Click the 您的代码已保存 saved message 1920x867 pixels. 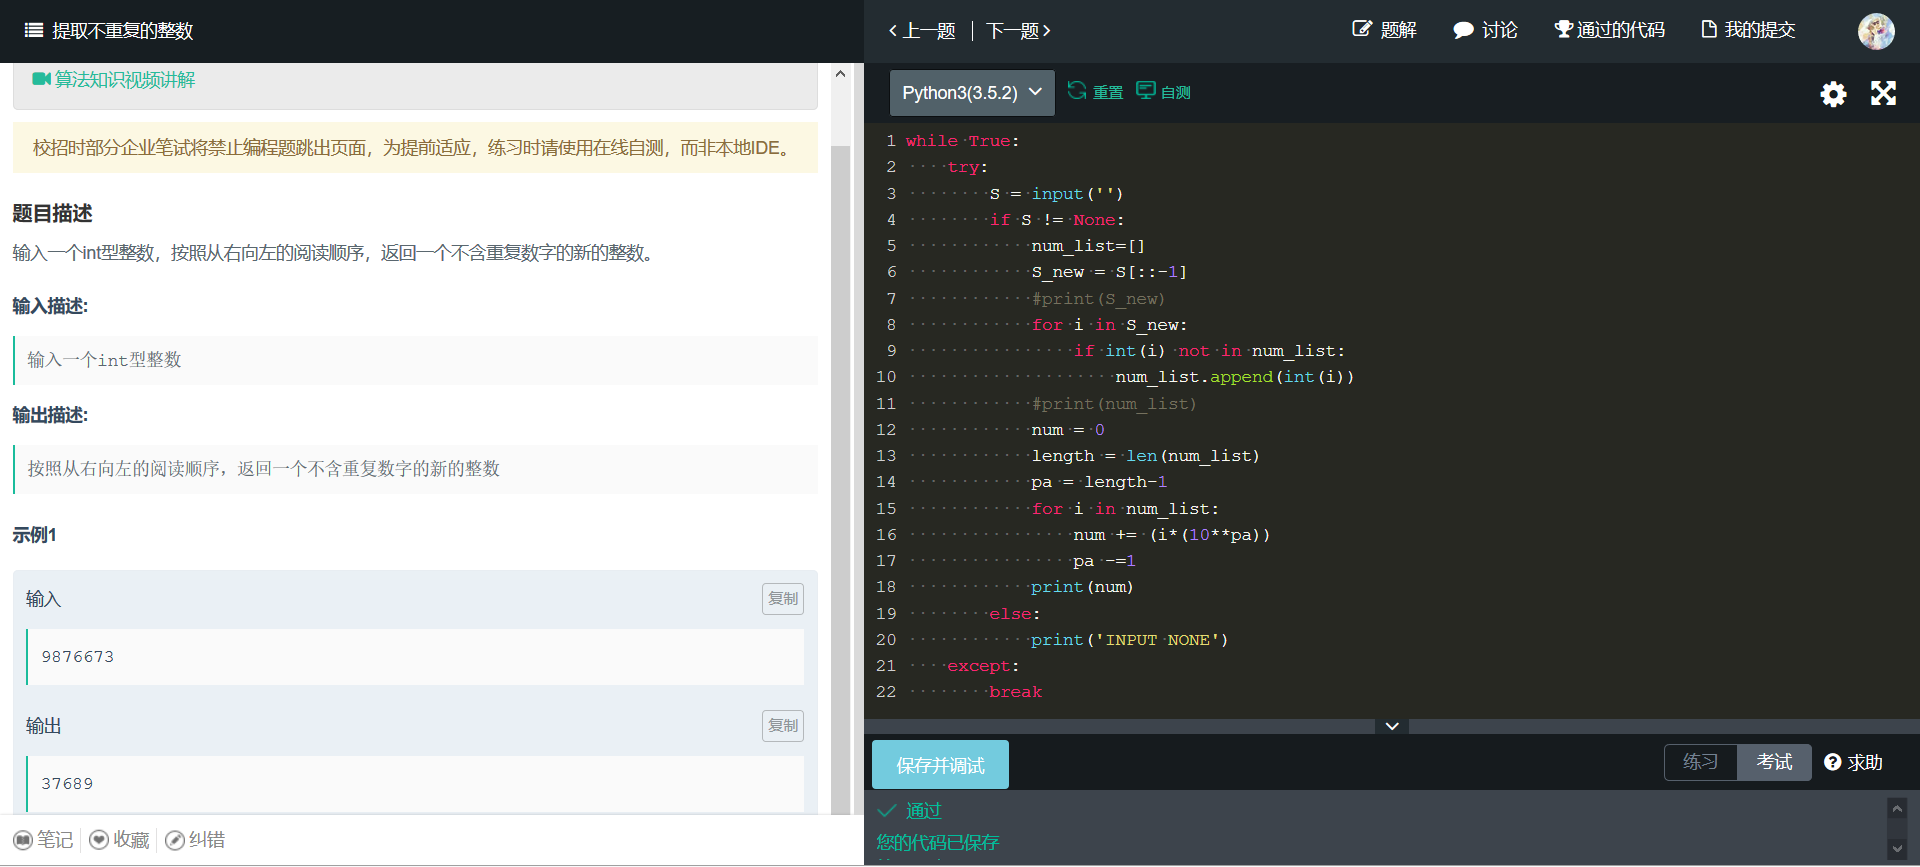point(938,842)
